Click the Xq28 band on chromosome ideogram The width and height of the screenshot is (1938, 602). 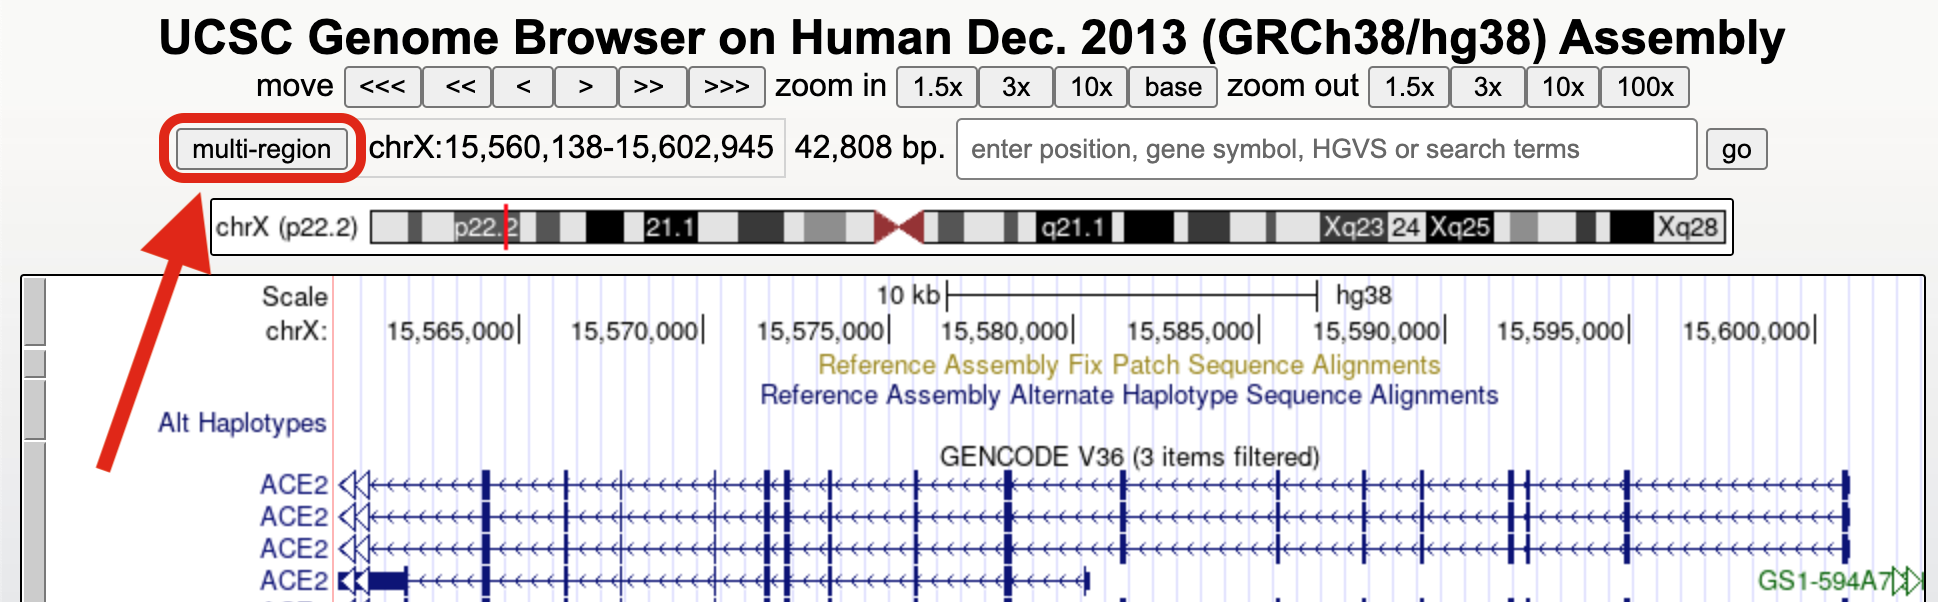tap(1687, 227)
